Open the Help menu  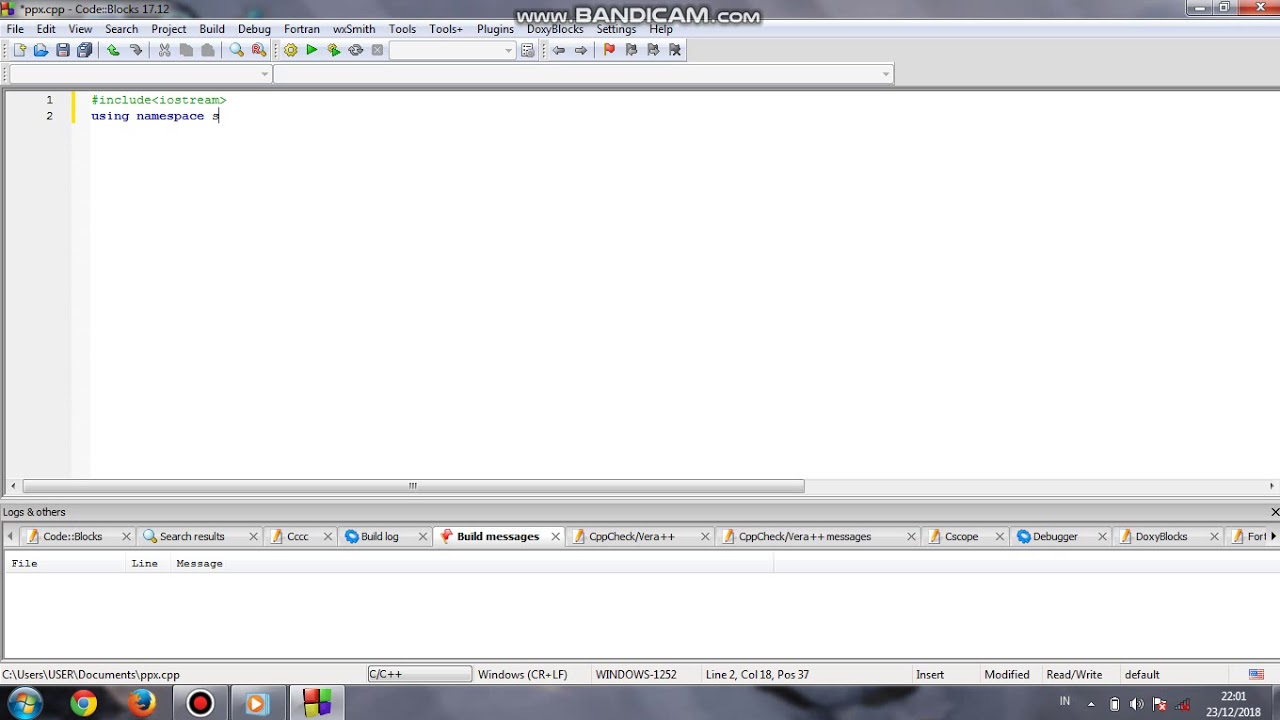pos(661,29)
